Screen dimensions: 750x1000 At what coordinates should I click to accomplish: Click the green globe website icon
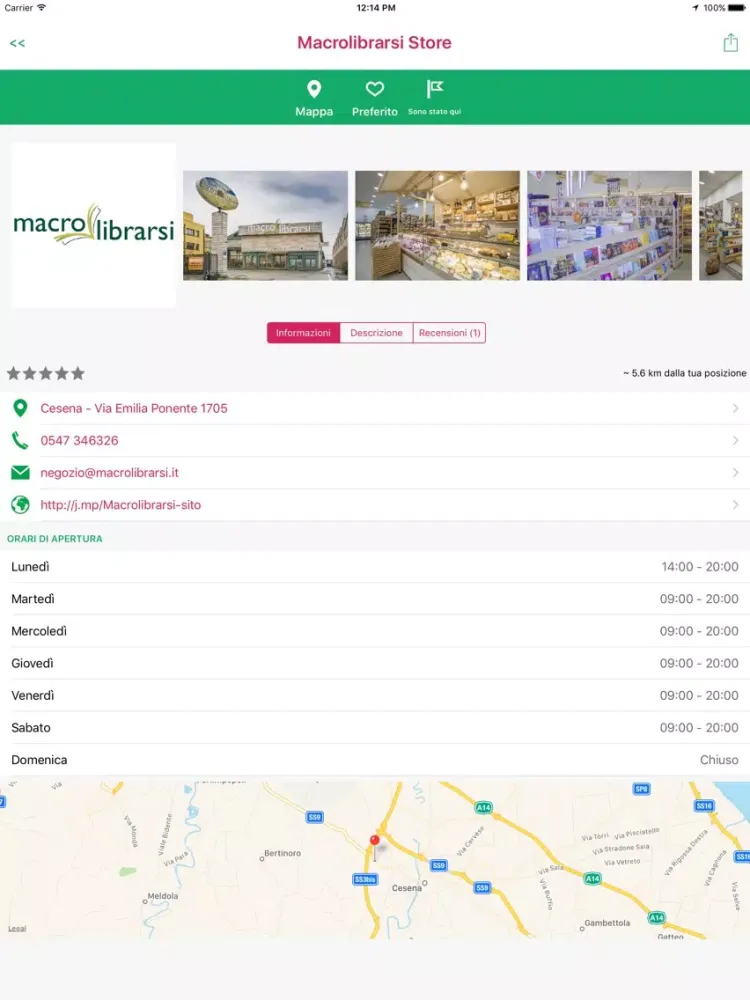pyautogui.click(x=20, y=505)
